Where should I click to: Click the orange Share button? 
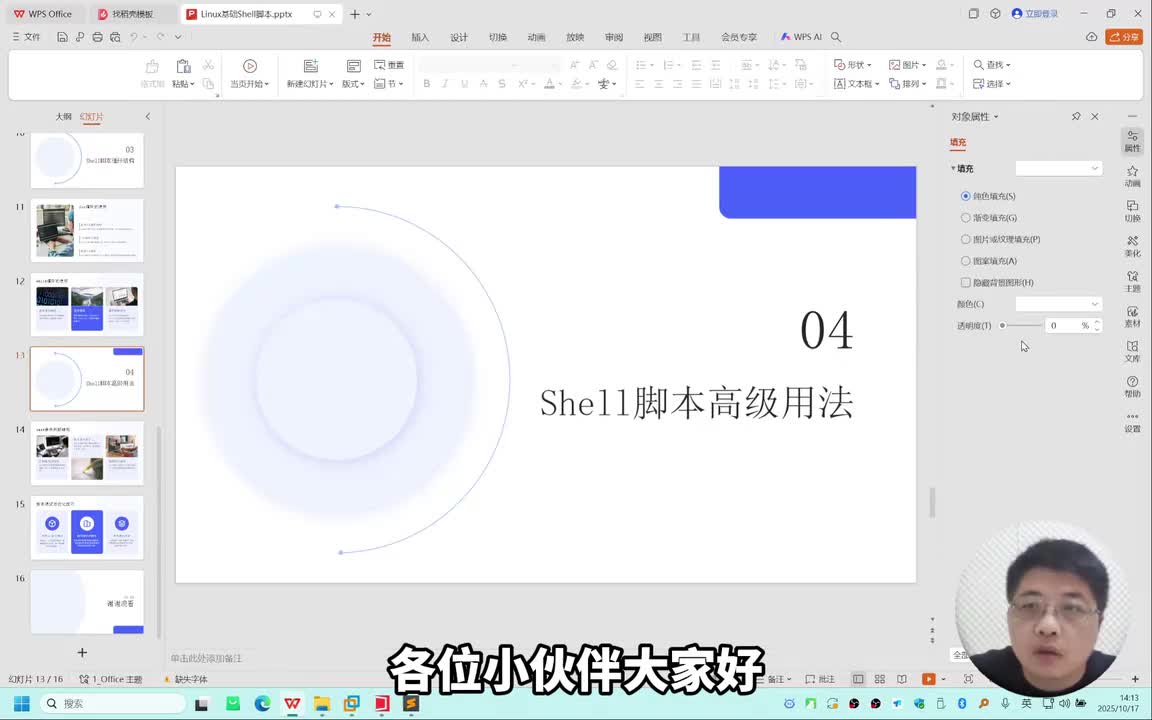point(1123,37)
